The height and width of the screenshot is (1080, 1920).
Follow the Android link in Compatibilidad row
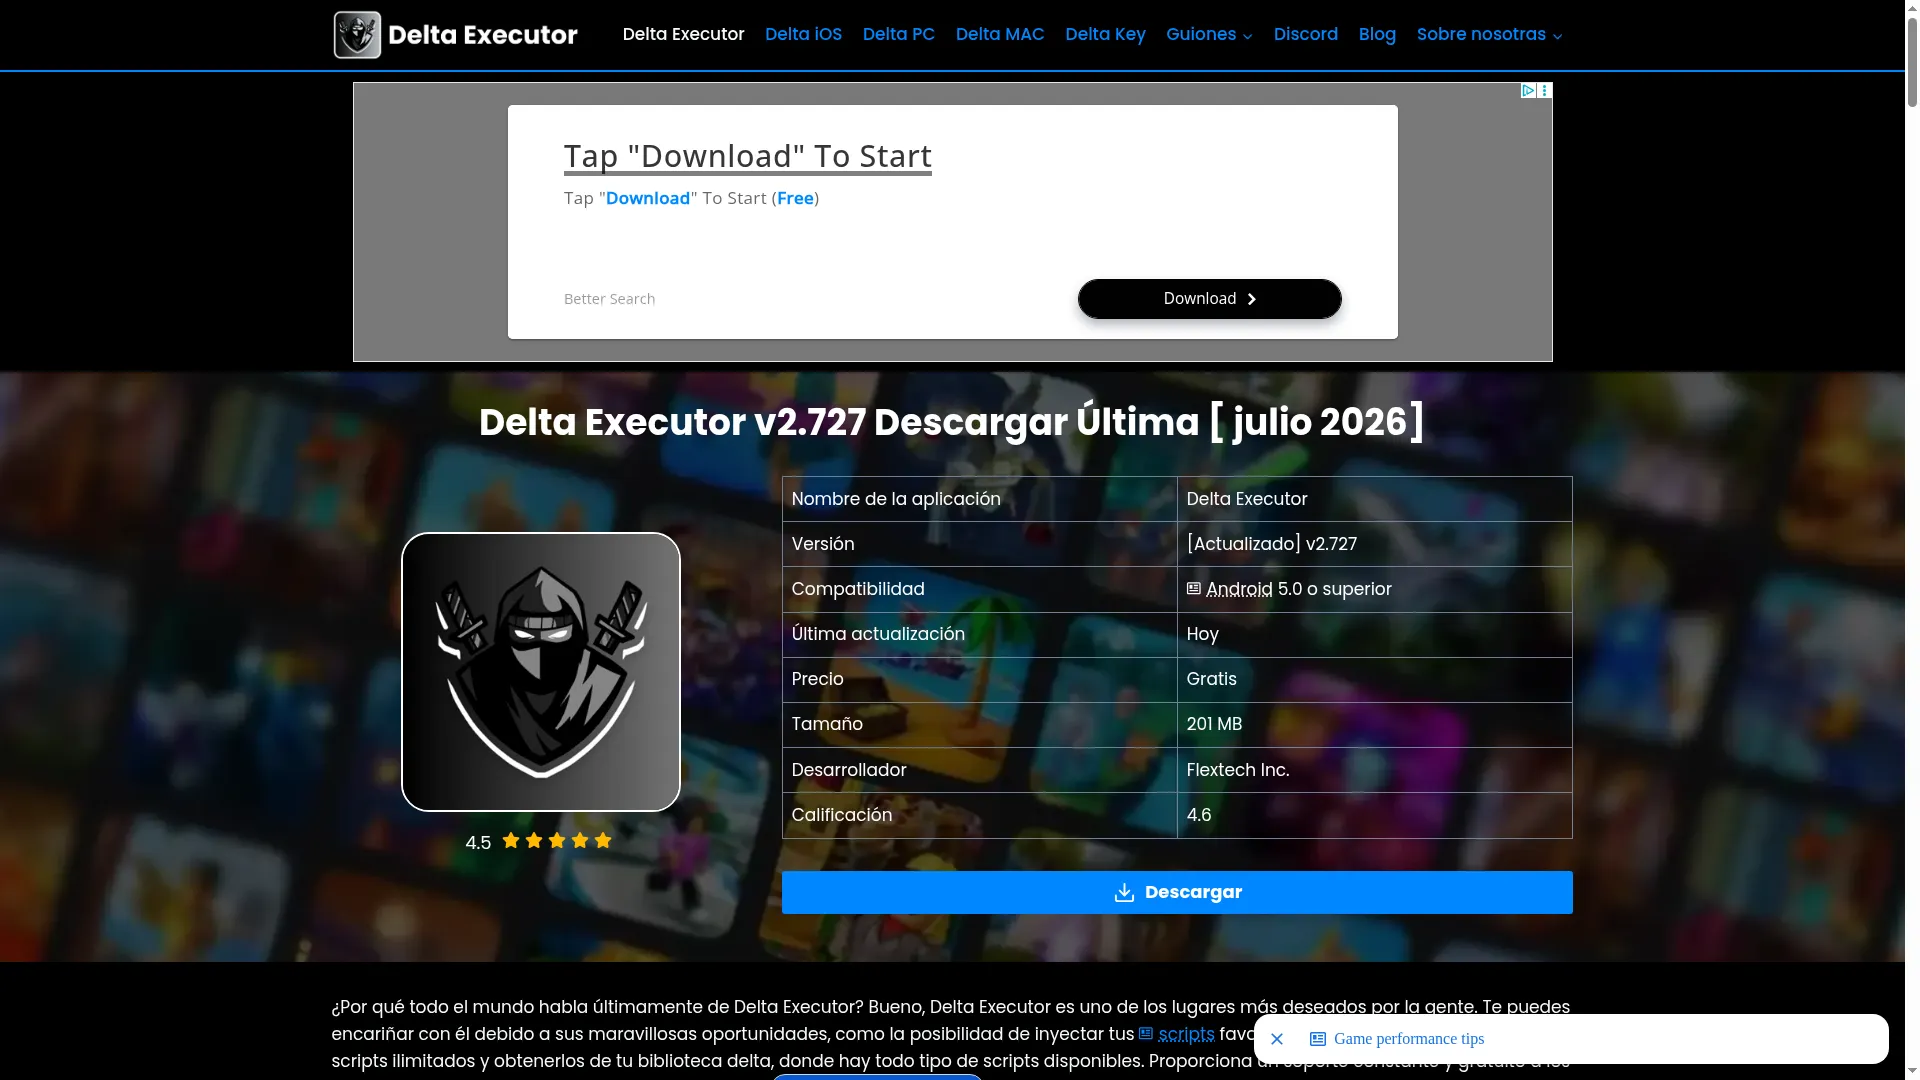[1239, 589]
